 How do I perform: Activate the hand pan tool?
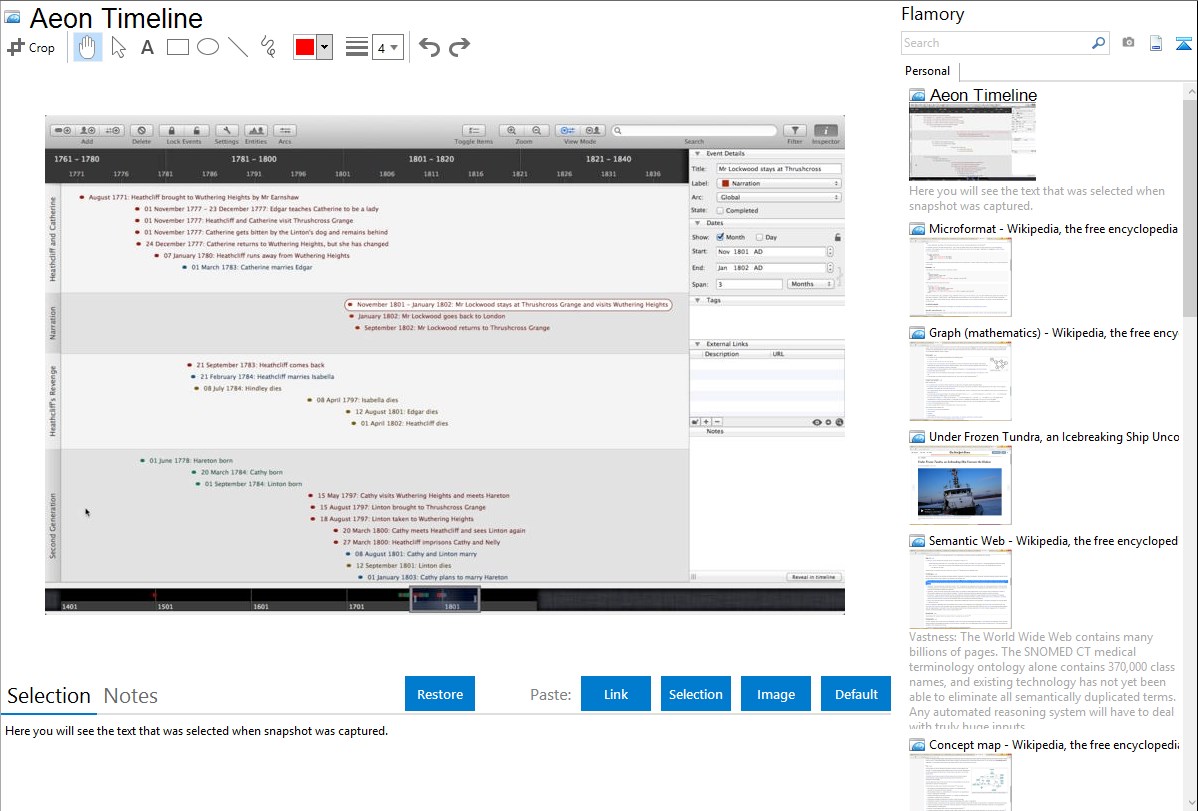click(87, 47)
